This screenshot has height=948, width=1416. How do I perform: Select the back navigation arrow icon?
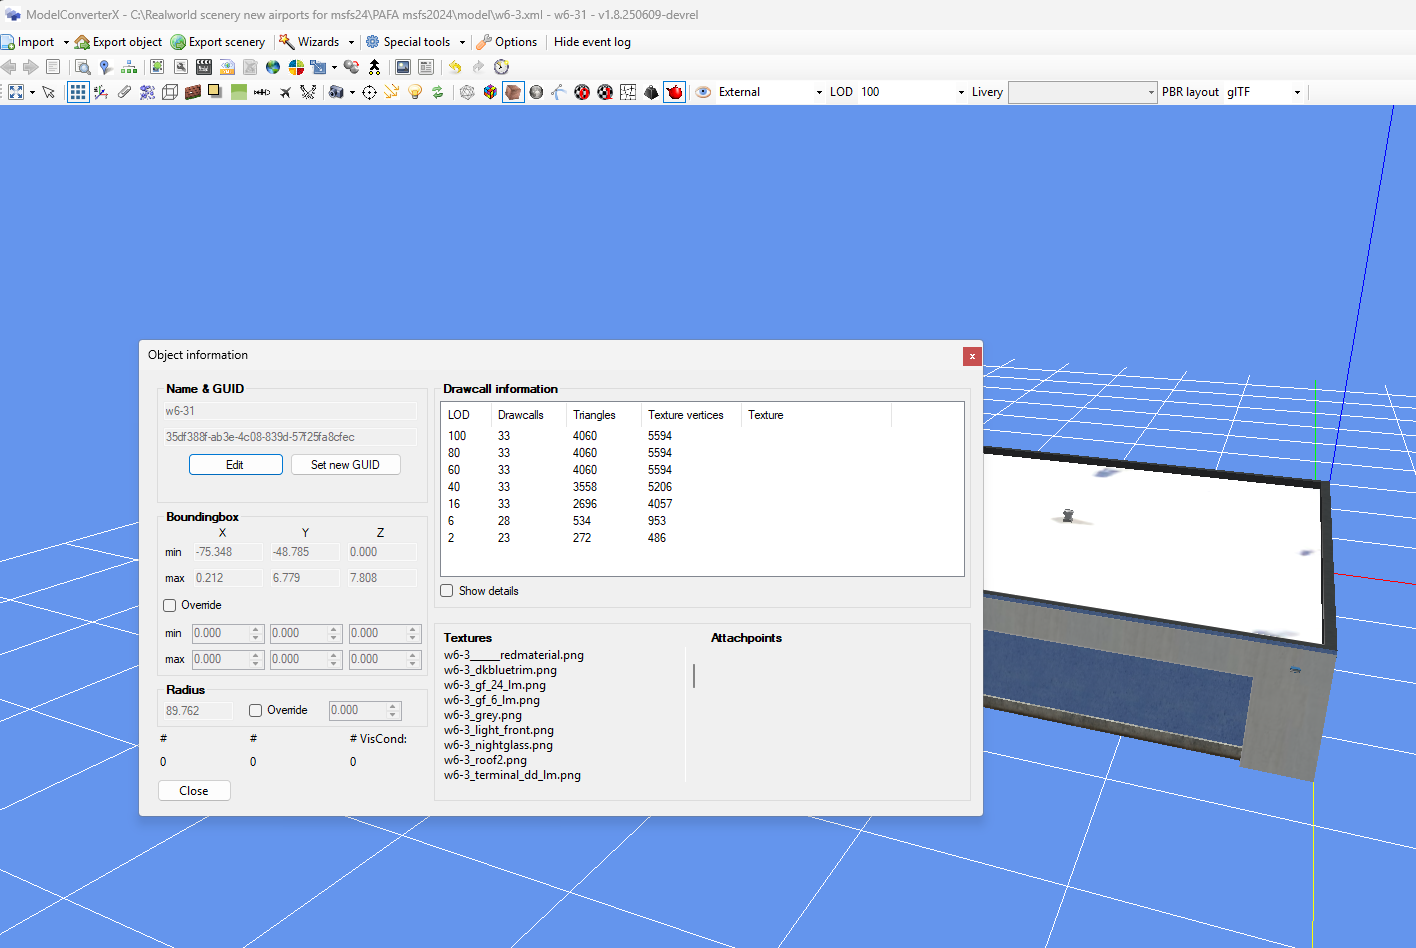(x=9, y=67)
